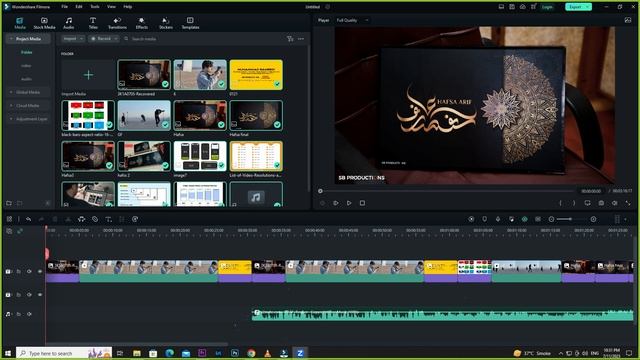Open the Stock Media tab
The image size is (640, 360).
(44, 23)
